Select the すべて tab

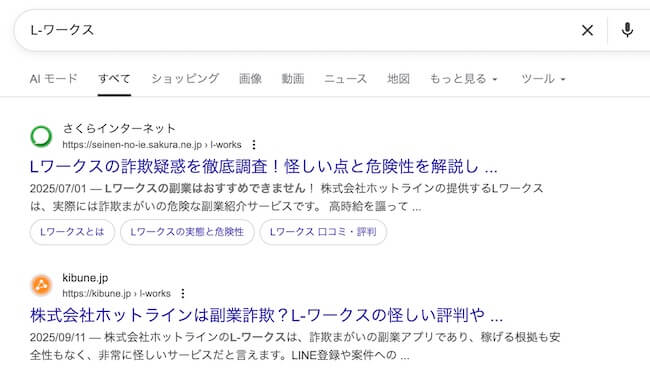pyautogui.click(x=114, y=78)
